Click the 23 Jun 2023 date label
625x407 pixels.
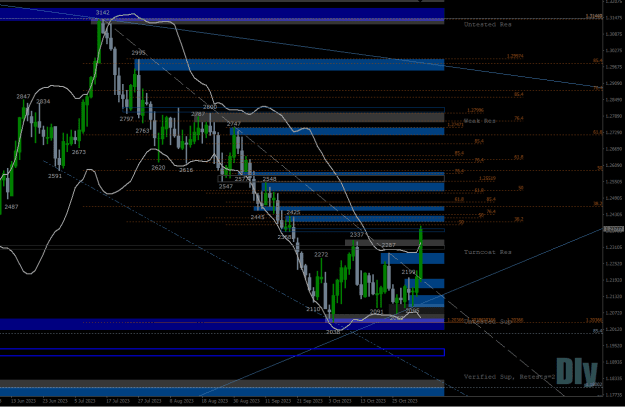[55, 401]
